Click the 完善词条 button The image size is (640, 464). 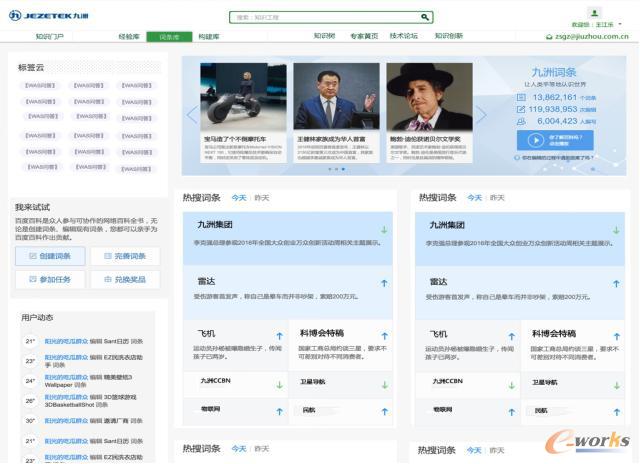125,256
